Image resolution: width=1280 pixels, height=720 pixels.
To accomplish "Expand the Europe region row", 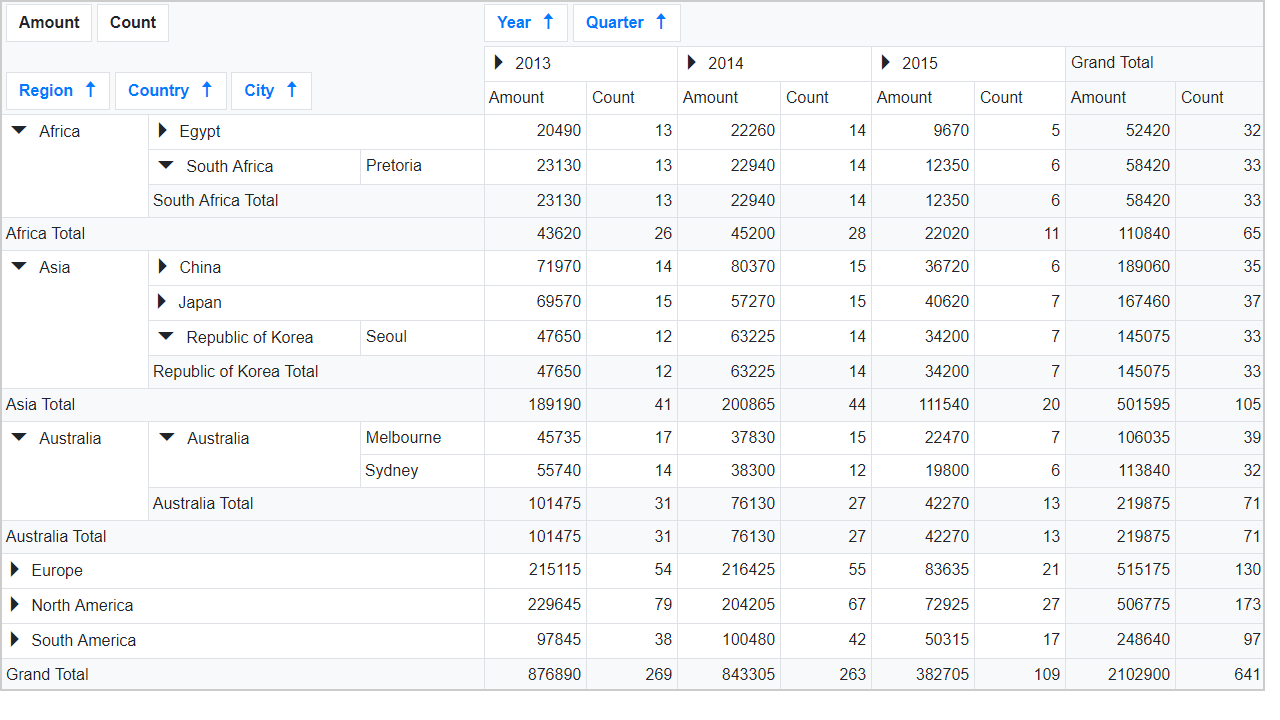I will pyautogui.click(x=15, y=570).
